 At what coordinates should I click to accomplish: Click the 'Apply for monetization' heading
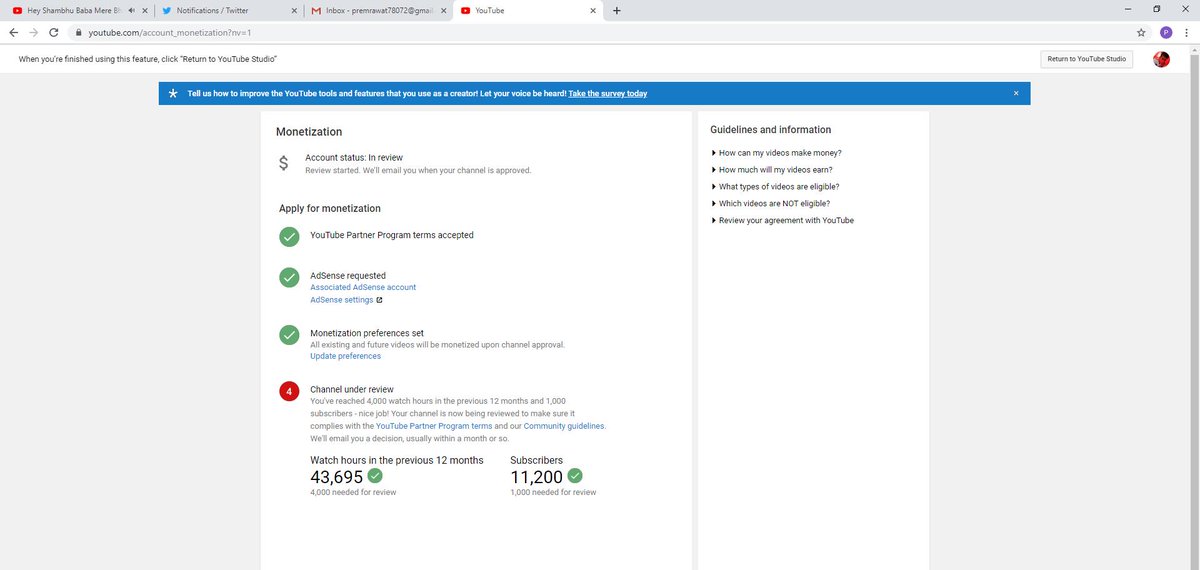330,209
